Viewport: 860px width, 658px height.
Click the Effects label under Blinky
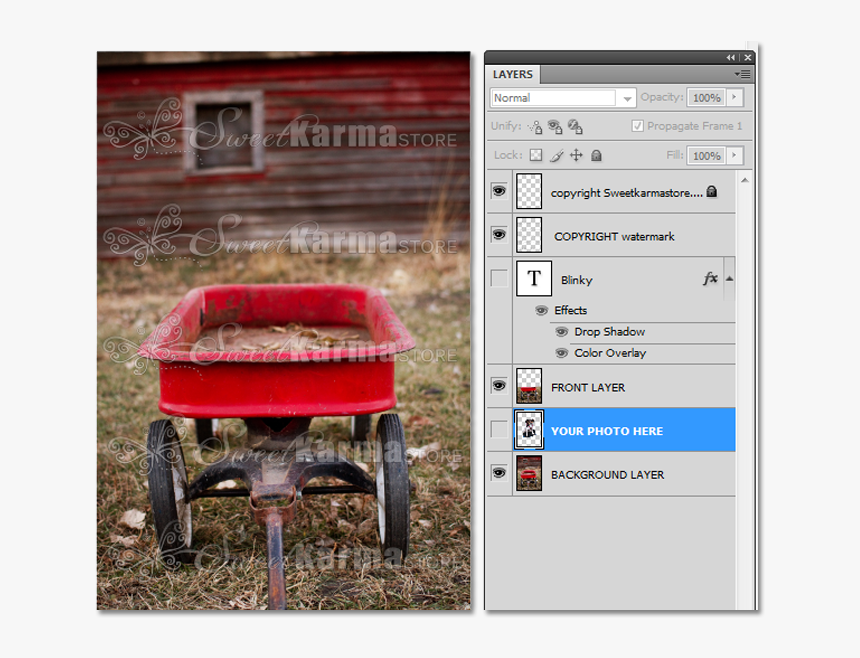coord(570,310)
